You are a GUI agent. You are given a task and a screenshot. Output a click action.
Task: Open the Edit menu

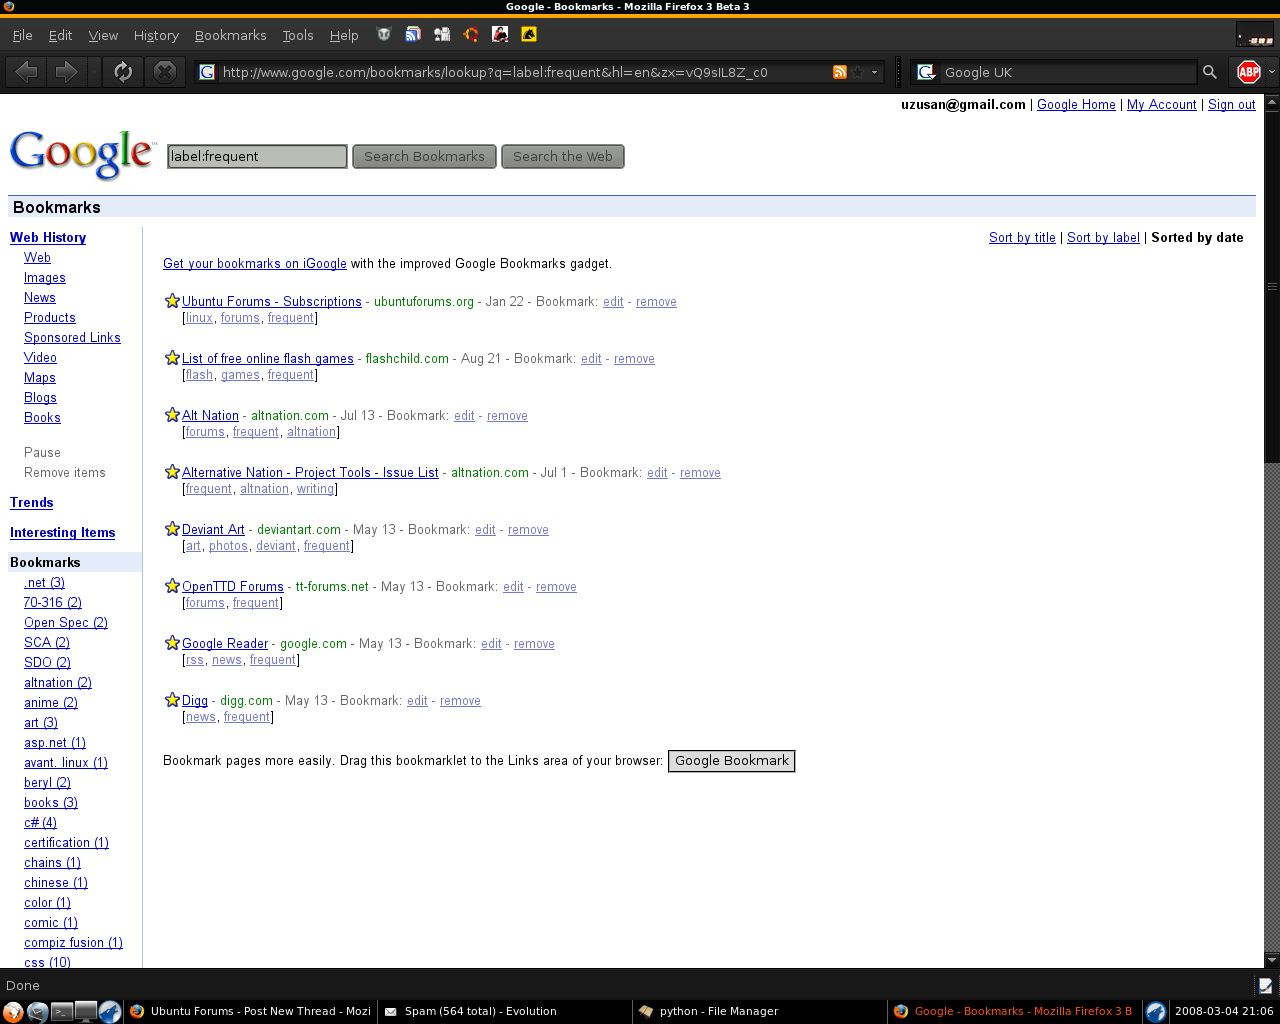pyautogui.click(x=60, y=35)
